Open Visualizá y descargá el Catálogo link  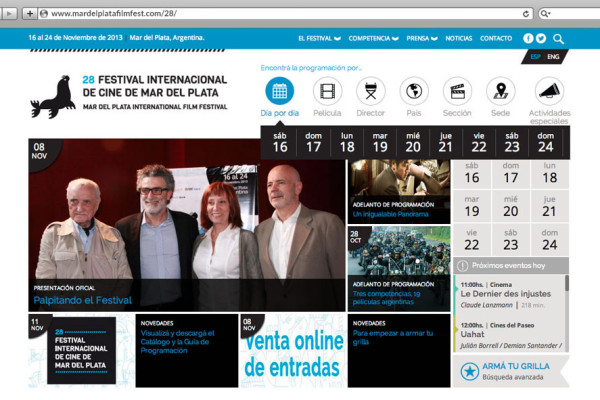point(178,342)
